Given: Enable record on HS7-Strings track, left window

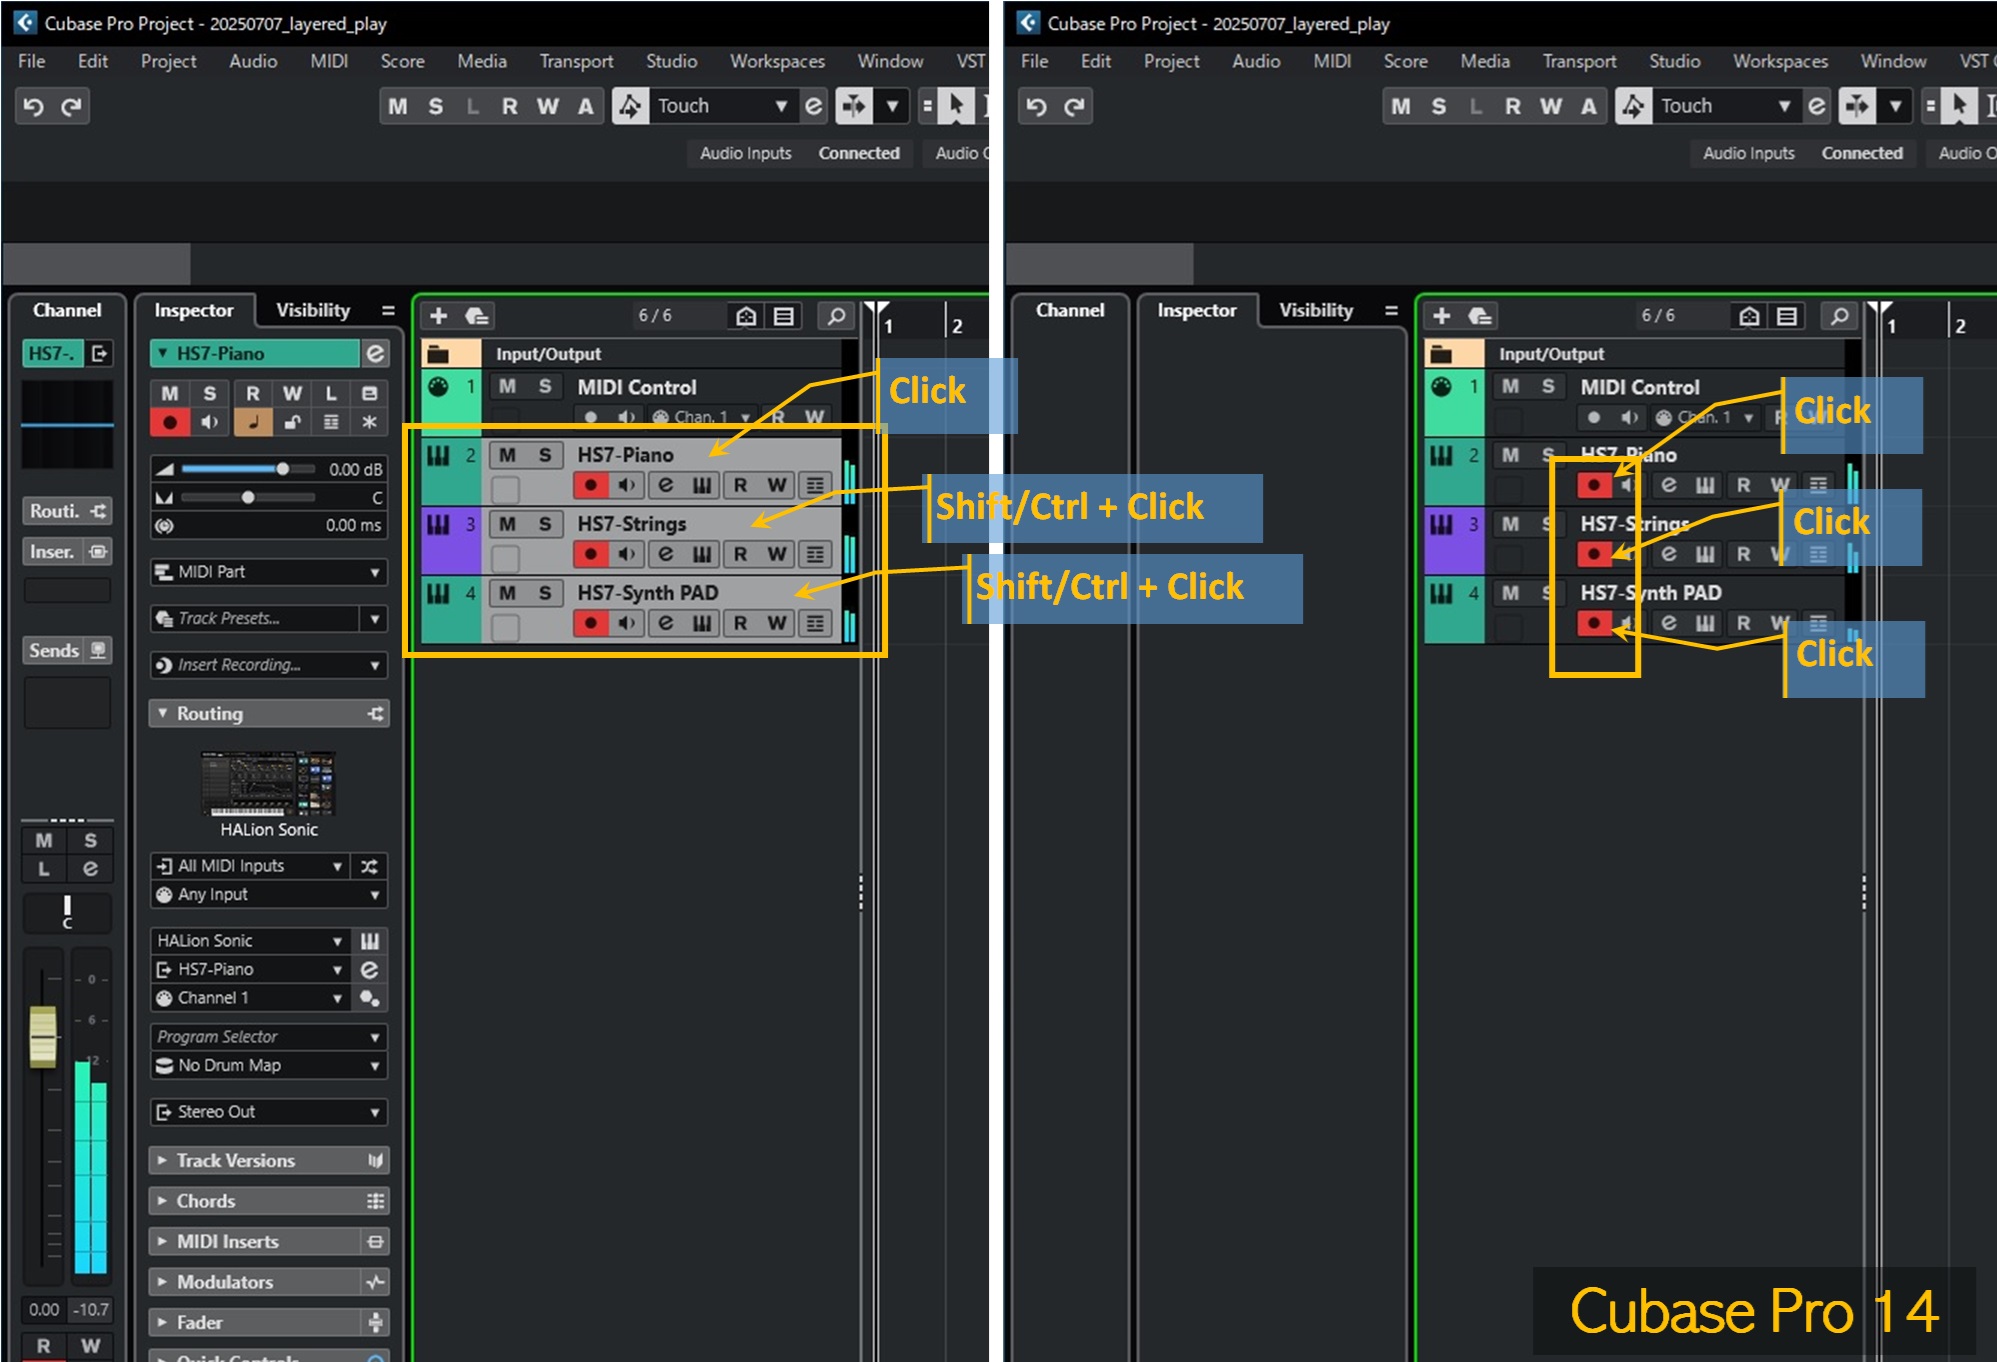Looking at the screenshot, I should [x=590, y=554].
